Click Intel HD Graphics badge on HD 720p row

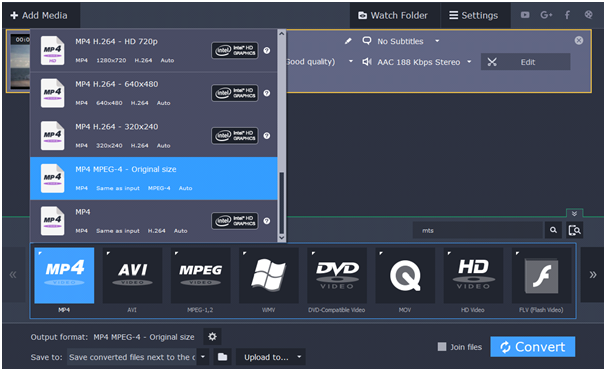pos(235,51)
